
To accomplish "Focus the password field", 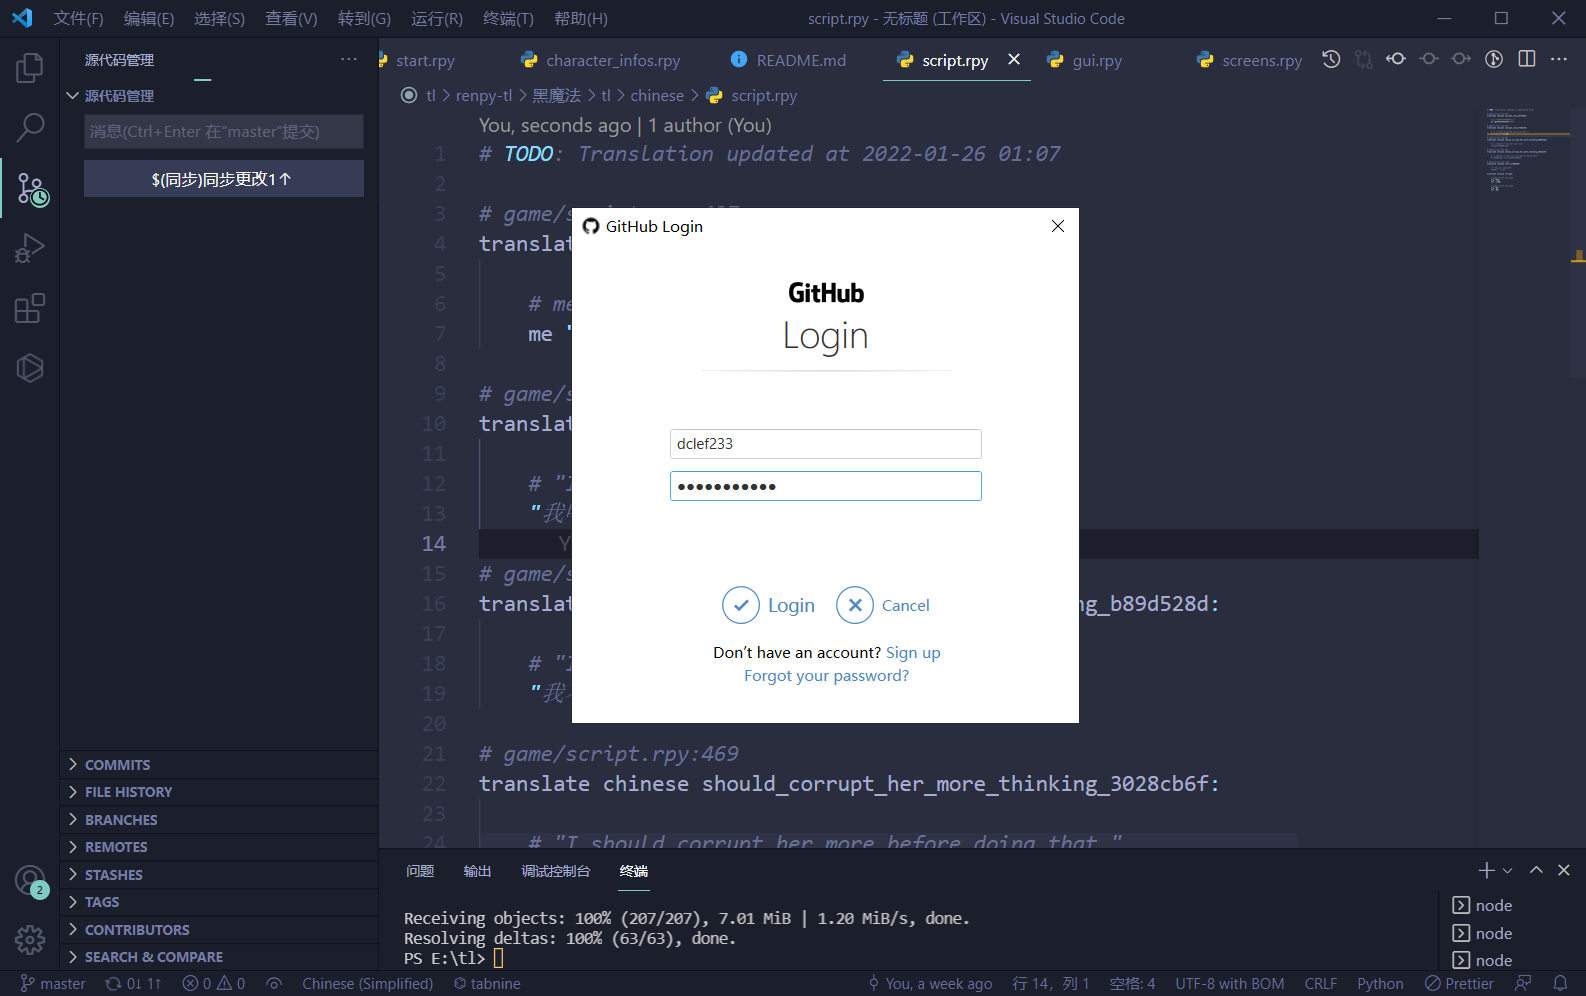I will tap(826, 486).
